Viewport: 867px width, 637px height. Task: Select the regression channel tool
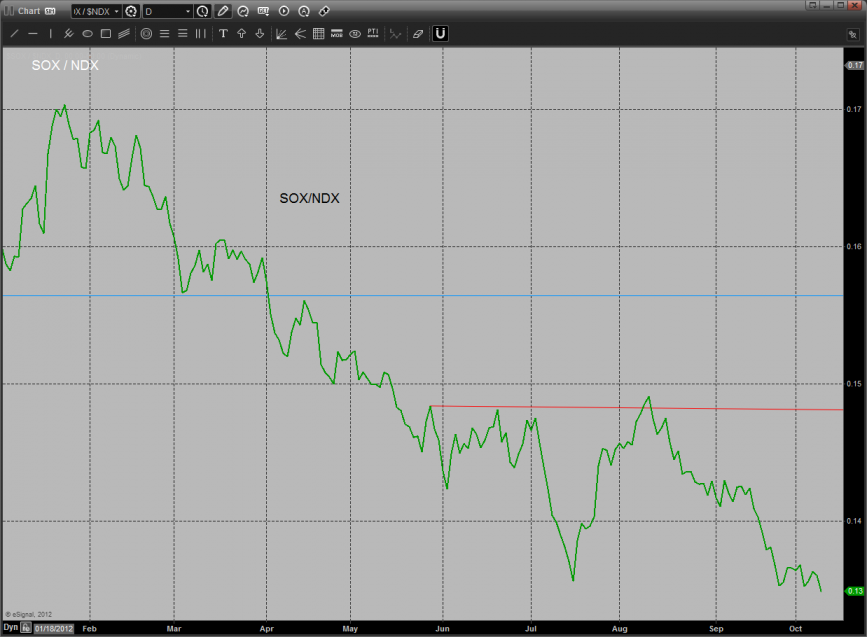(x=124, y=34)
